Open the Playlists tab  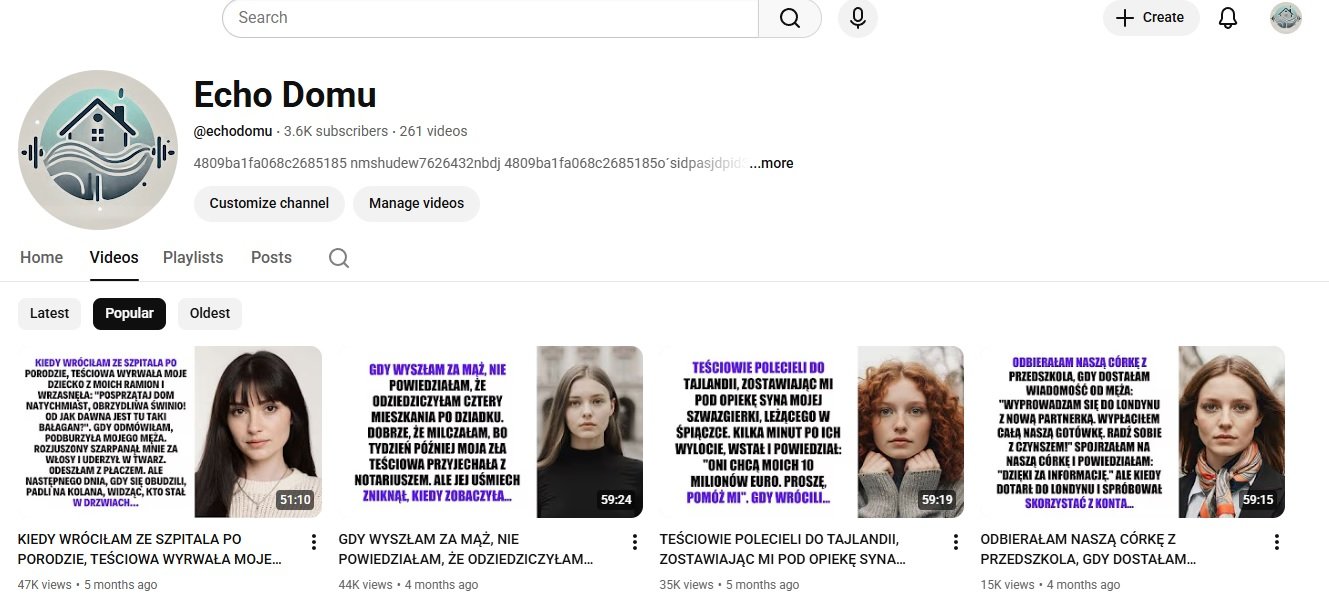pos(193,257)
